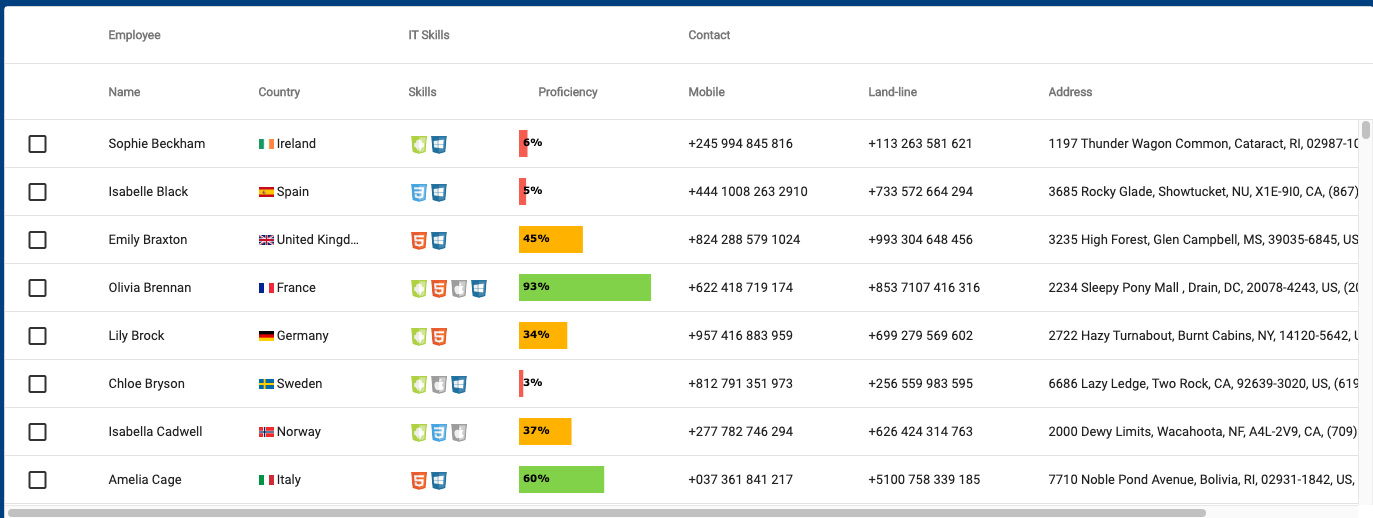Click the Android skill icon for Sophie Beckham
This screenshot has height=518, width=1373.
pyautogui.click(x=419, y=144)
